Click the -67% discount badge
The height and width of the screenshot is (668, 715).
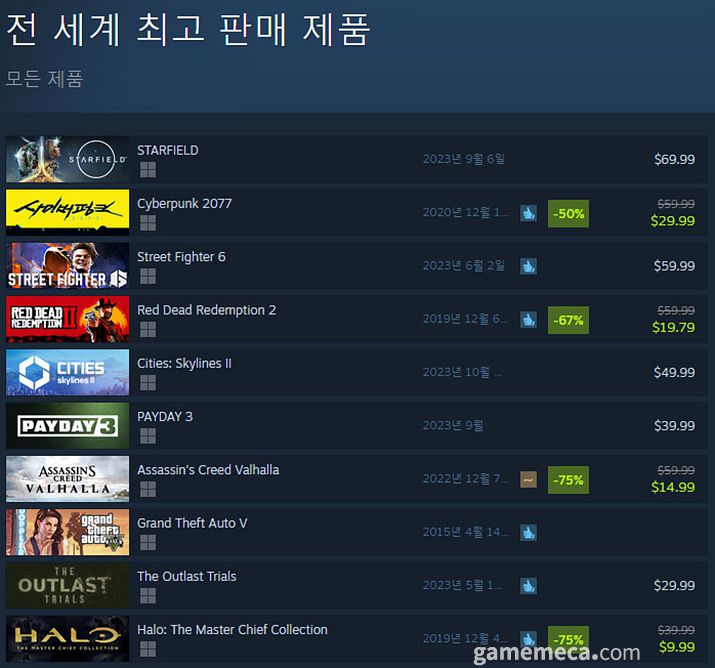pos(568,320)
